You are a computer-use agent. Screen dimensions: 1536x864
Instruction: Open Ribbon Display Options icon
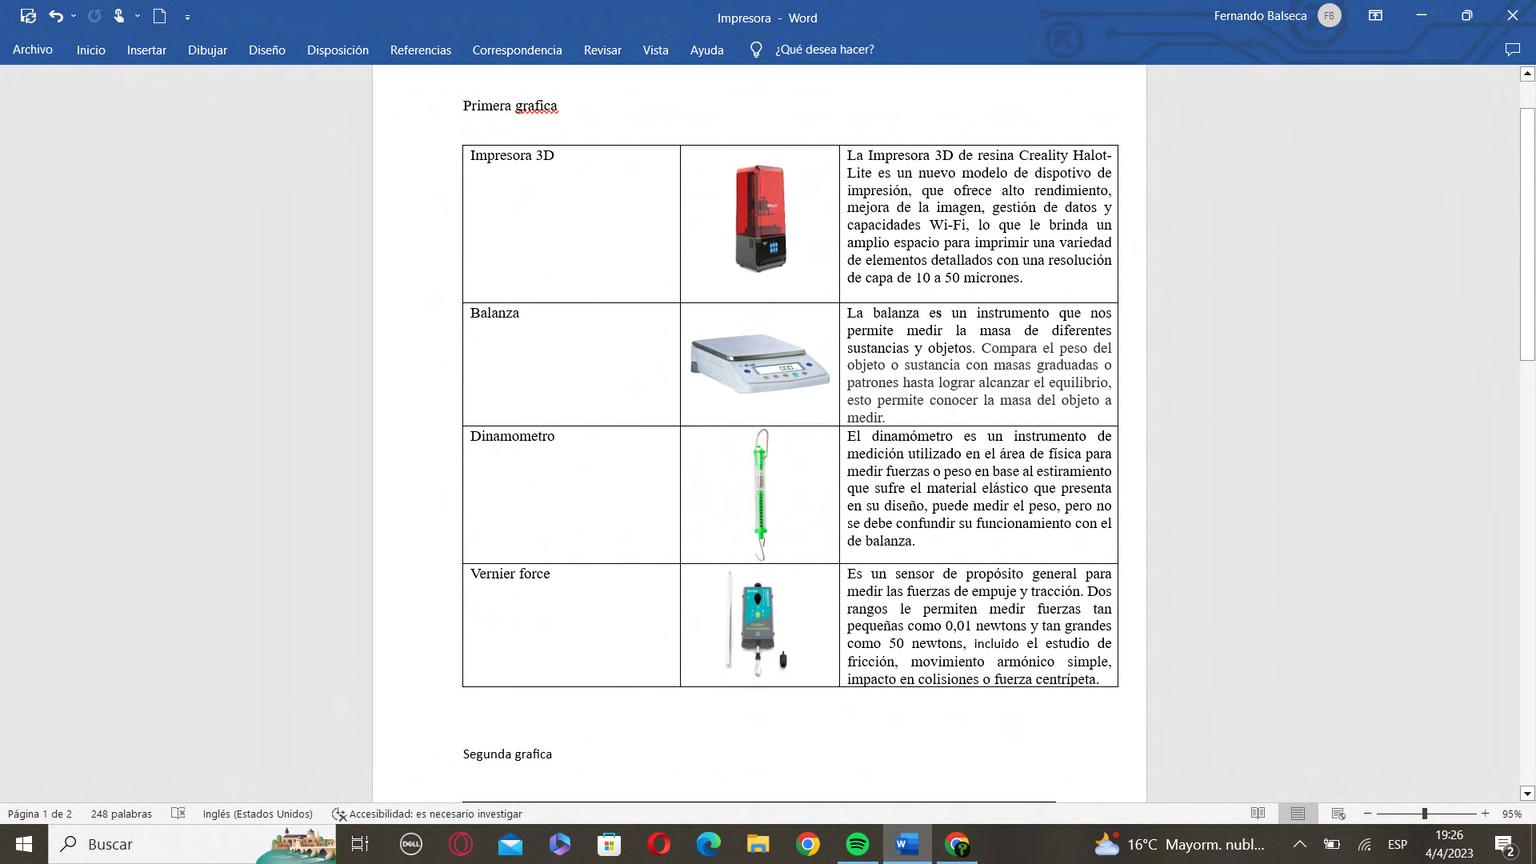click(1375, 16)
